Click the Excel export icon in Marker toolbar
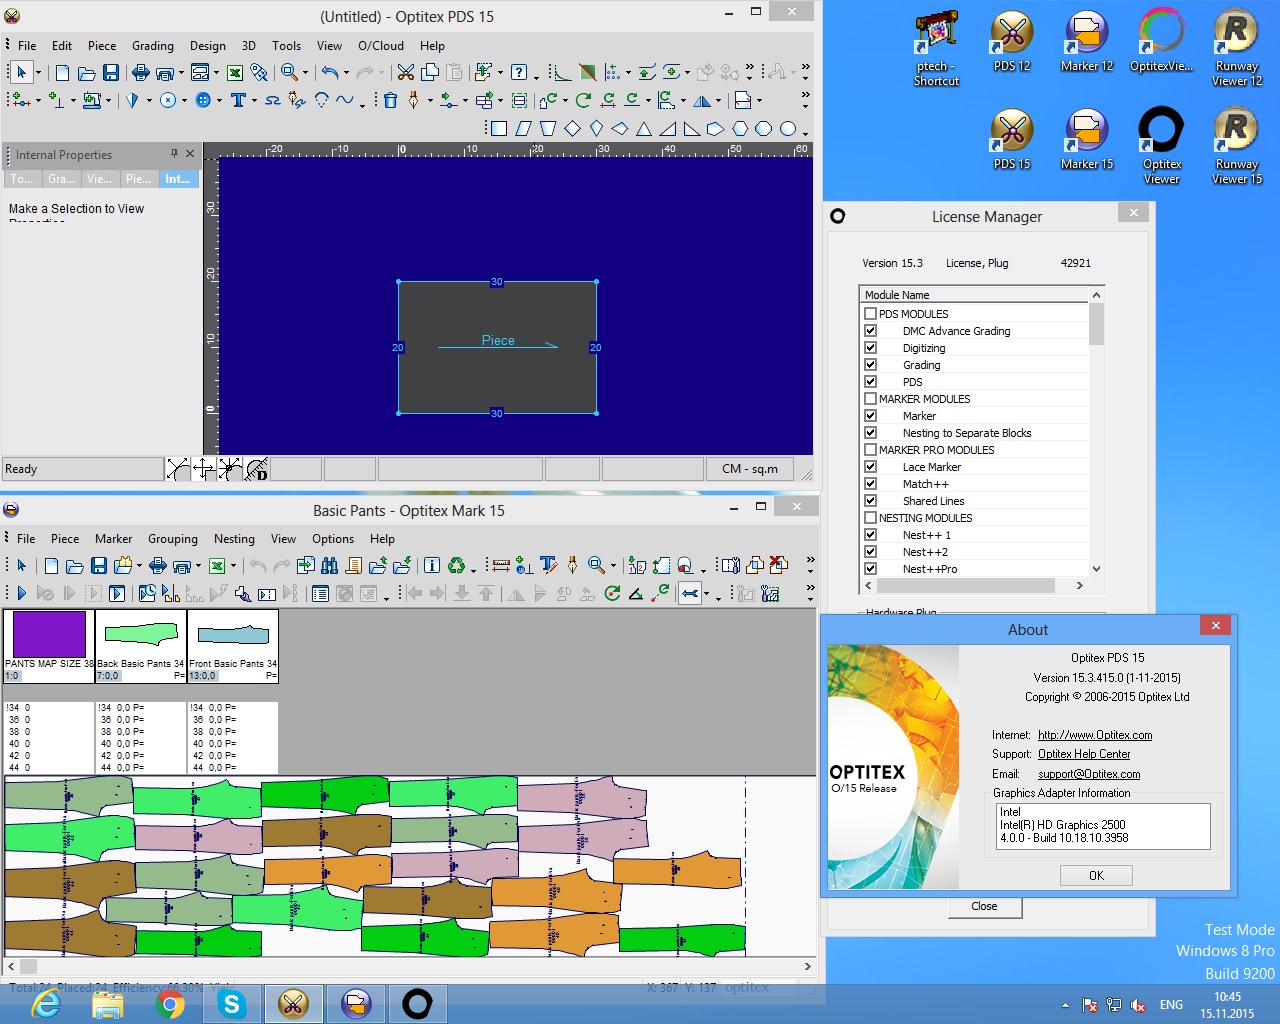Image resolution: width=1280 pixels, height=1024 pixels. click(216, 565)
